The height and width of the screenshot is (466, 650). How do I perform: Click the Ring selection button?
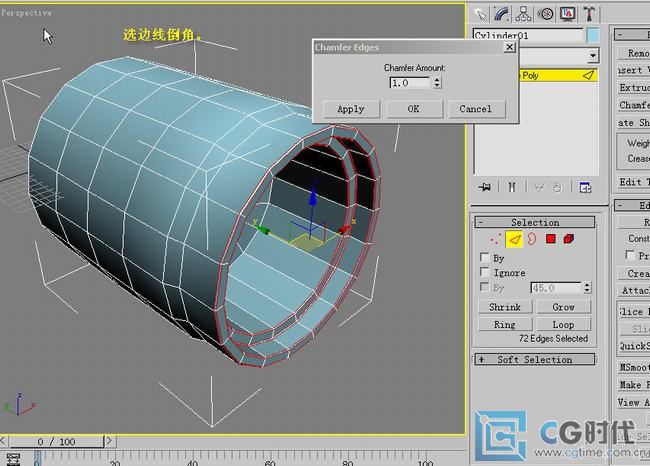[x=505, y=324]
